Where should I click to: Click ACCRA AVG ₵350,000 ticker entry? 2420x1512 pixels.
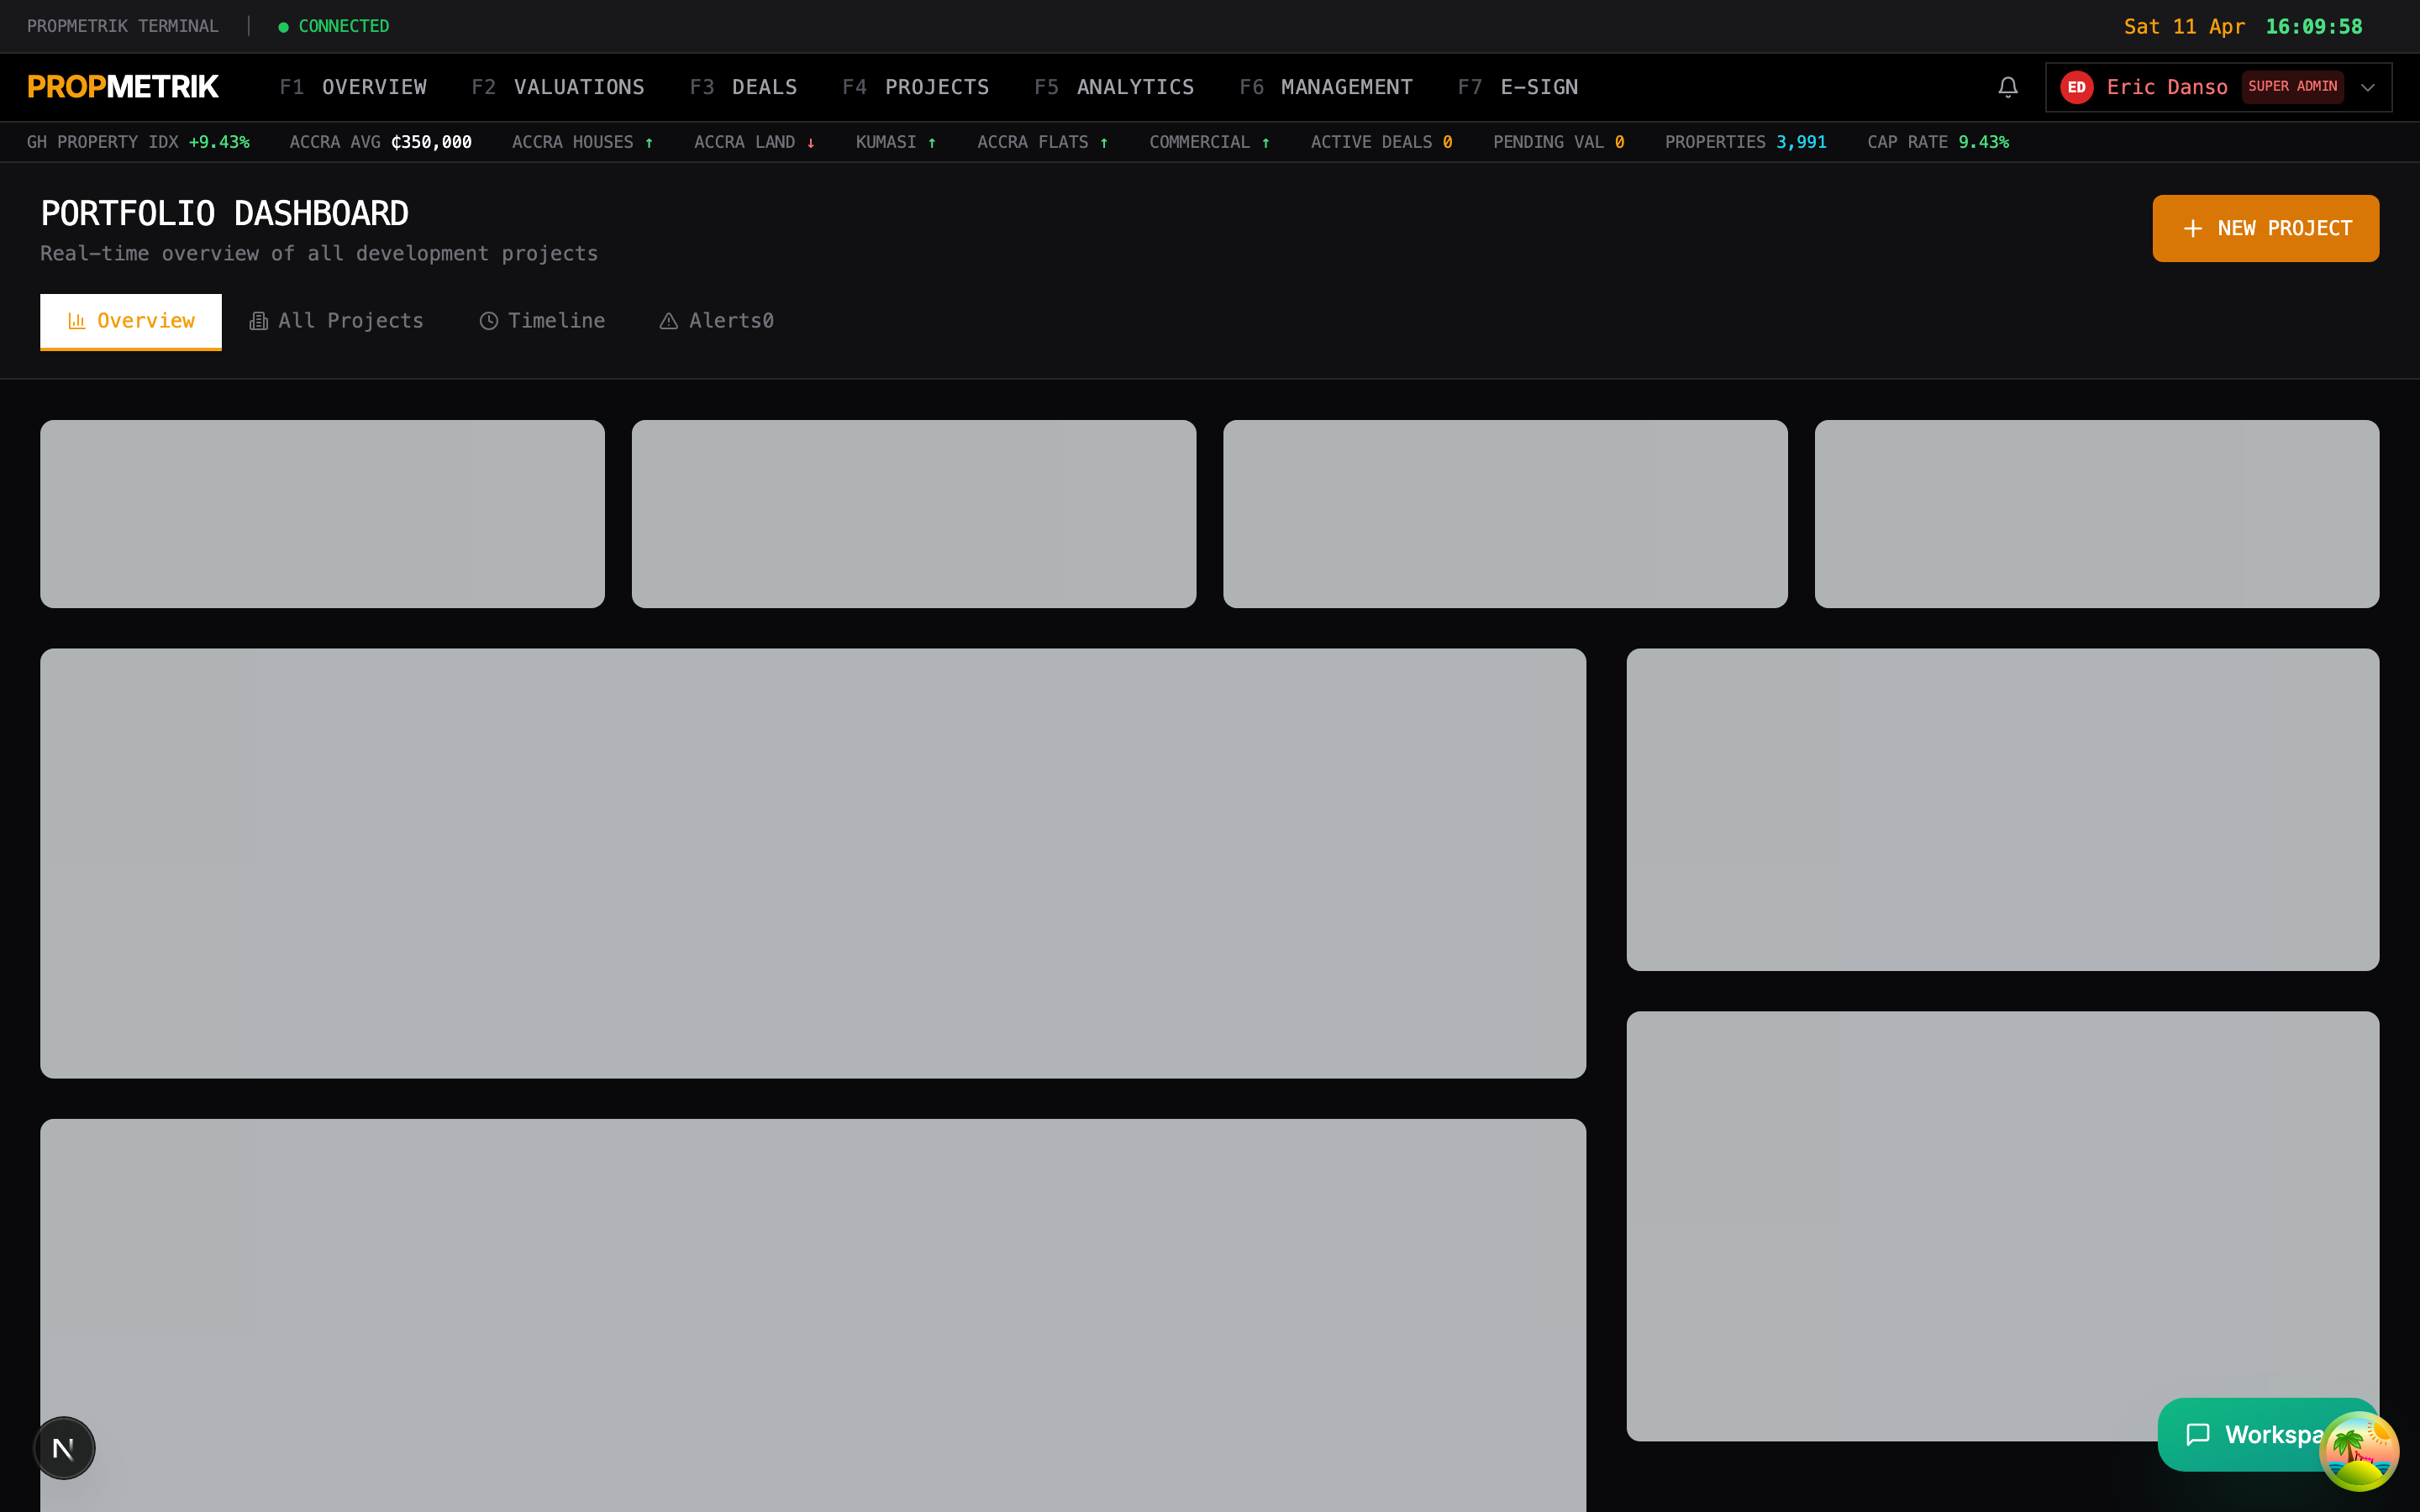(x=380, y=142)
